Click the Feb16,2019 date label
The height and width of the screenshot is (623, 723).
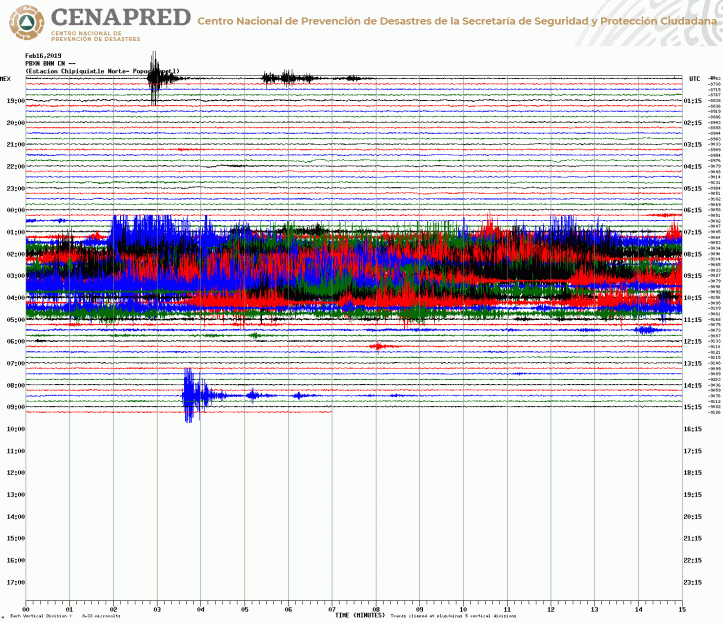tap(44, 56)
